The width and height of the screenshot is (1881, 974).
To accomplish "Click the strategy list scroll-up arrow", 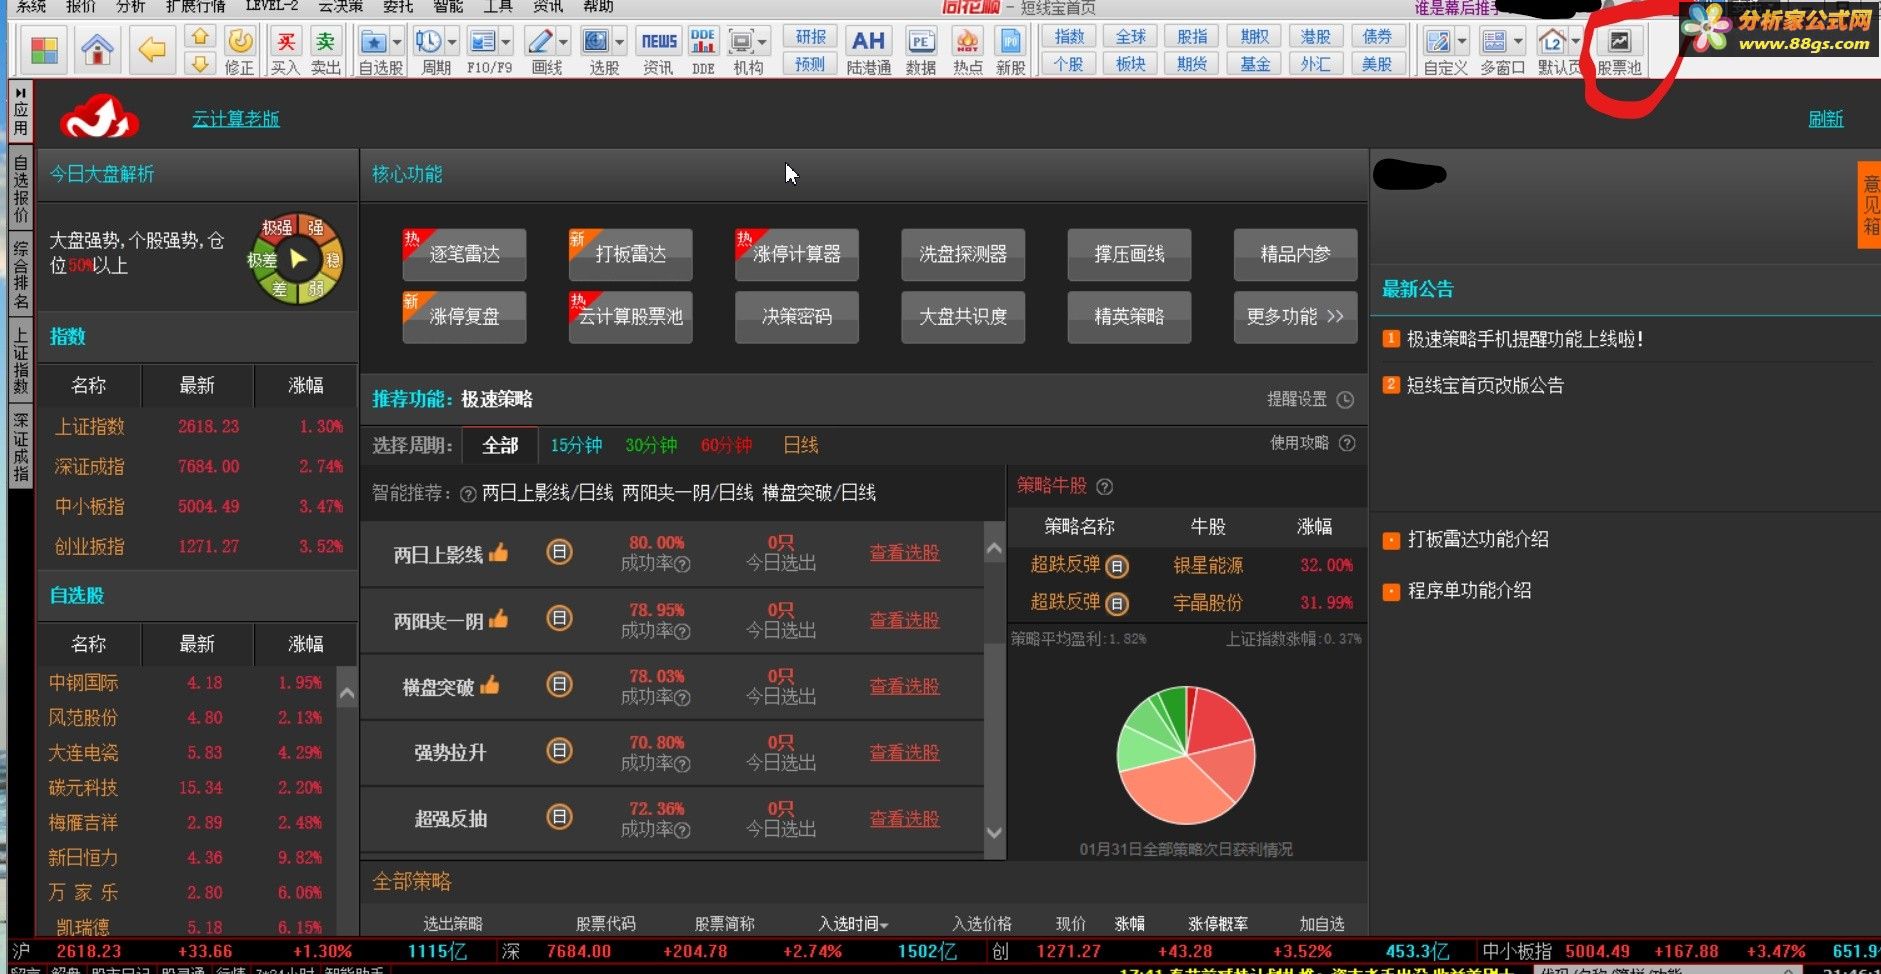I will coord(994,549).
